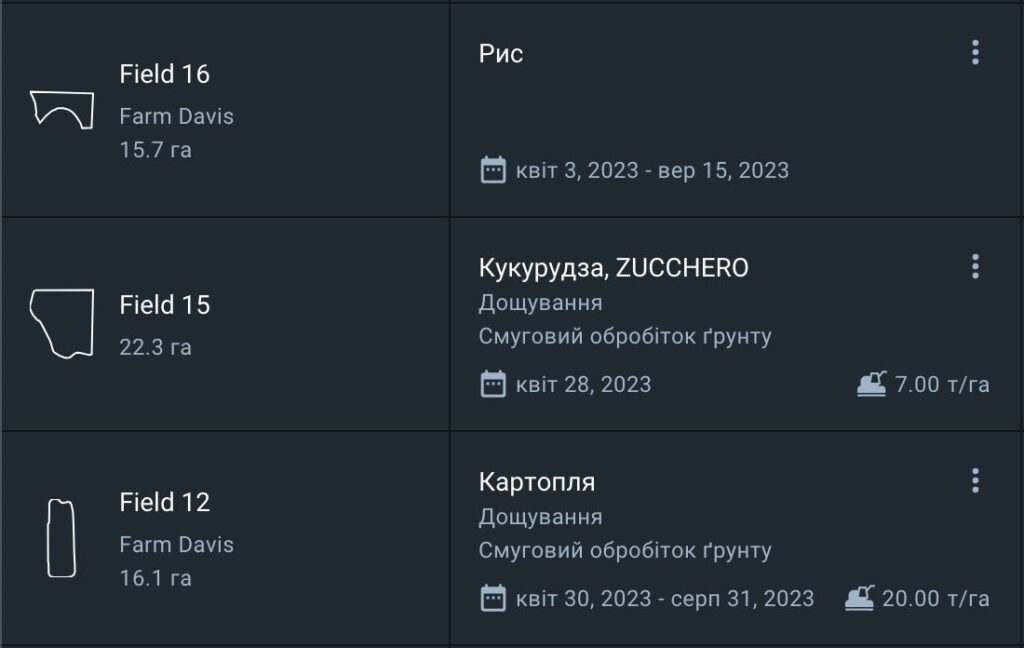Click the calendar icon in Field 16 row

(493, 170)
